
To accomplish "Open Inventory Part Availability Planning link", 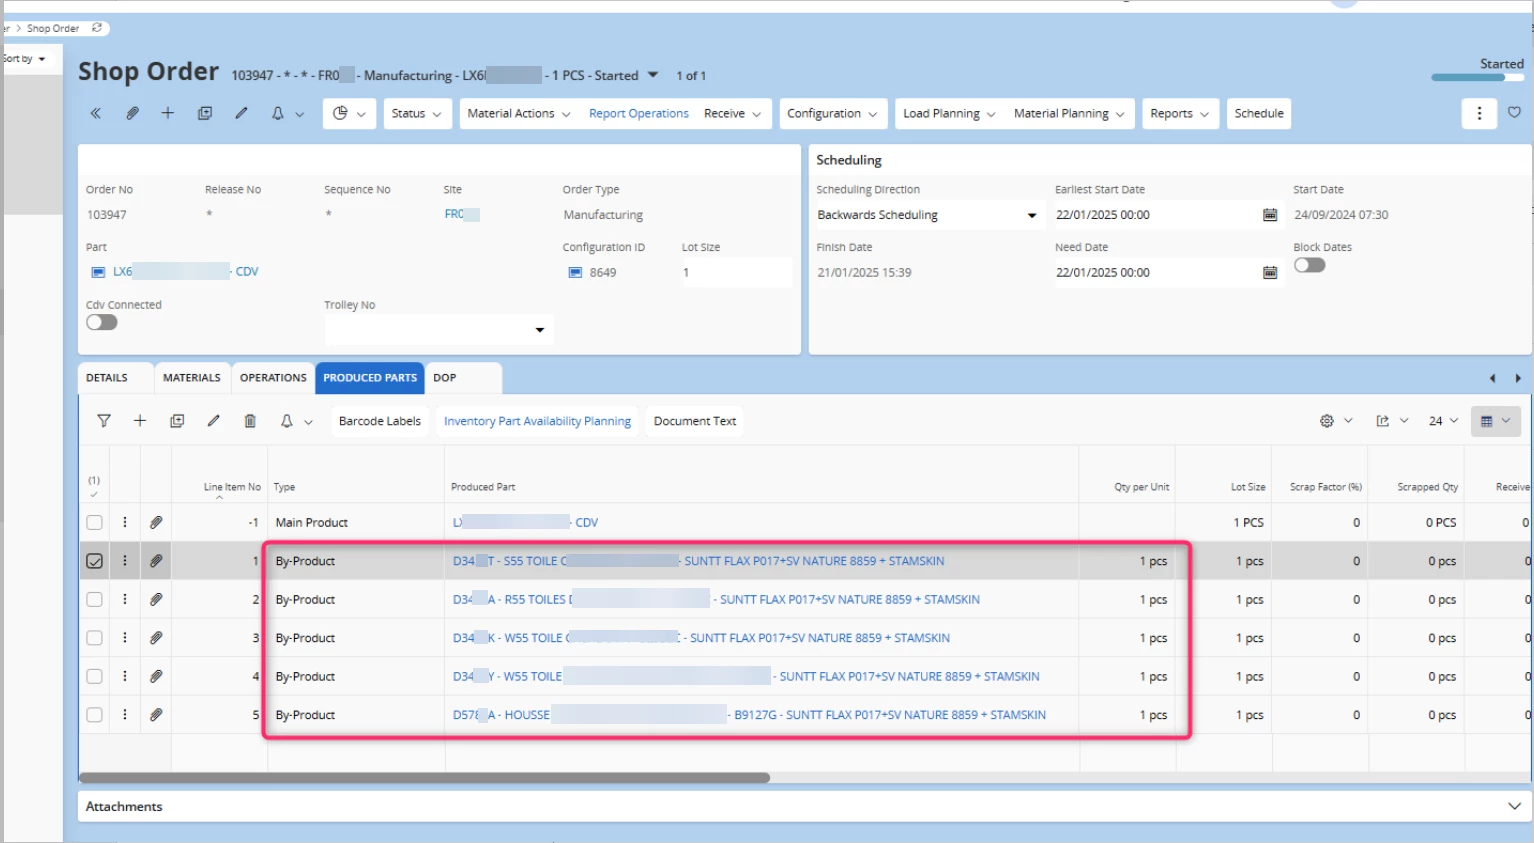I will click(x=537, y=421).
